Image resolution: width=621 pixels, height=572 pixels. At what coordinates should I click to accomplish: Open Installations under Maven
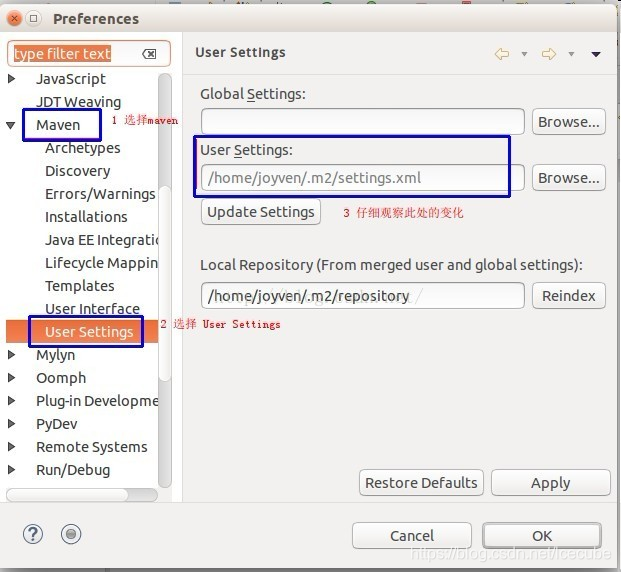86,217
